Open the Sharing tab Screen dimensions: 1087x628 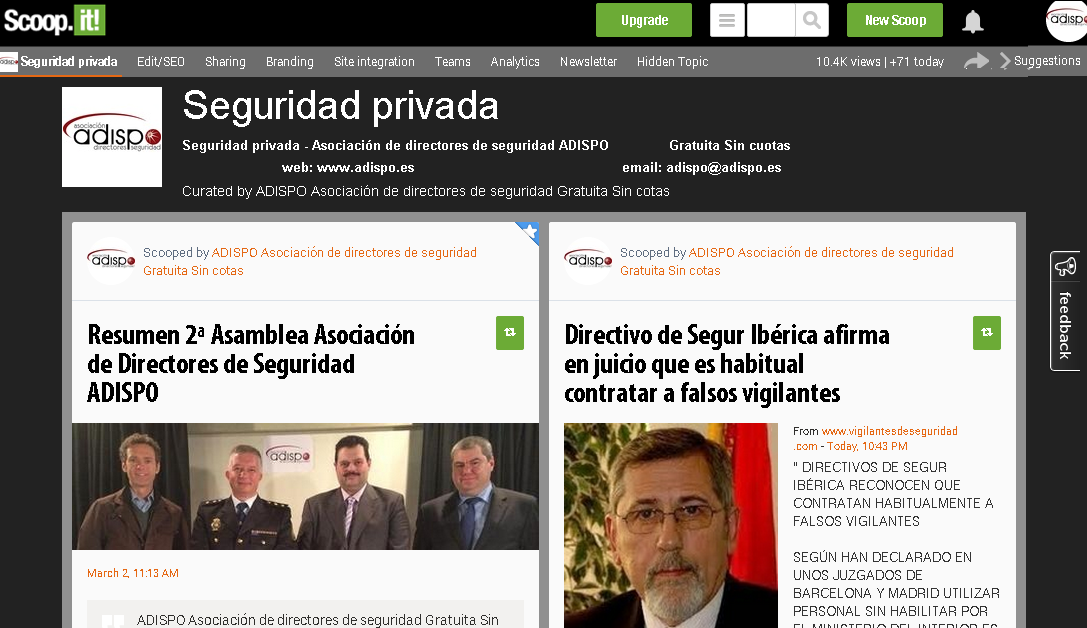[x=225, y=62]
